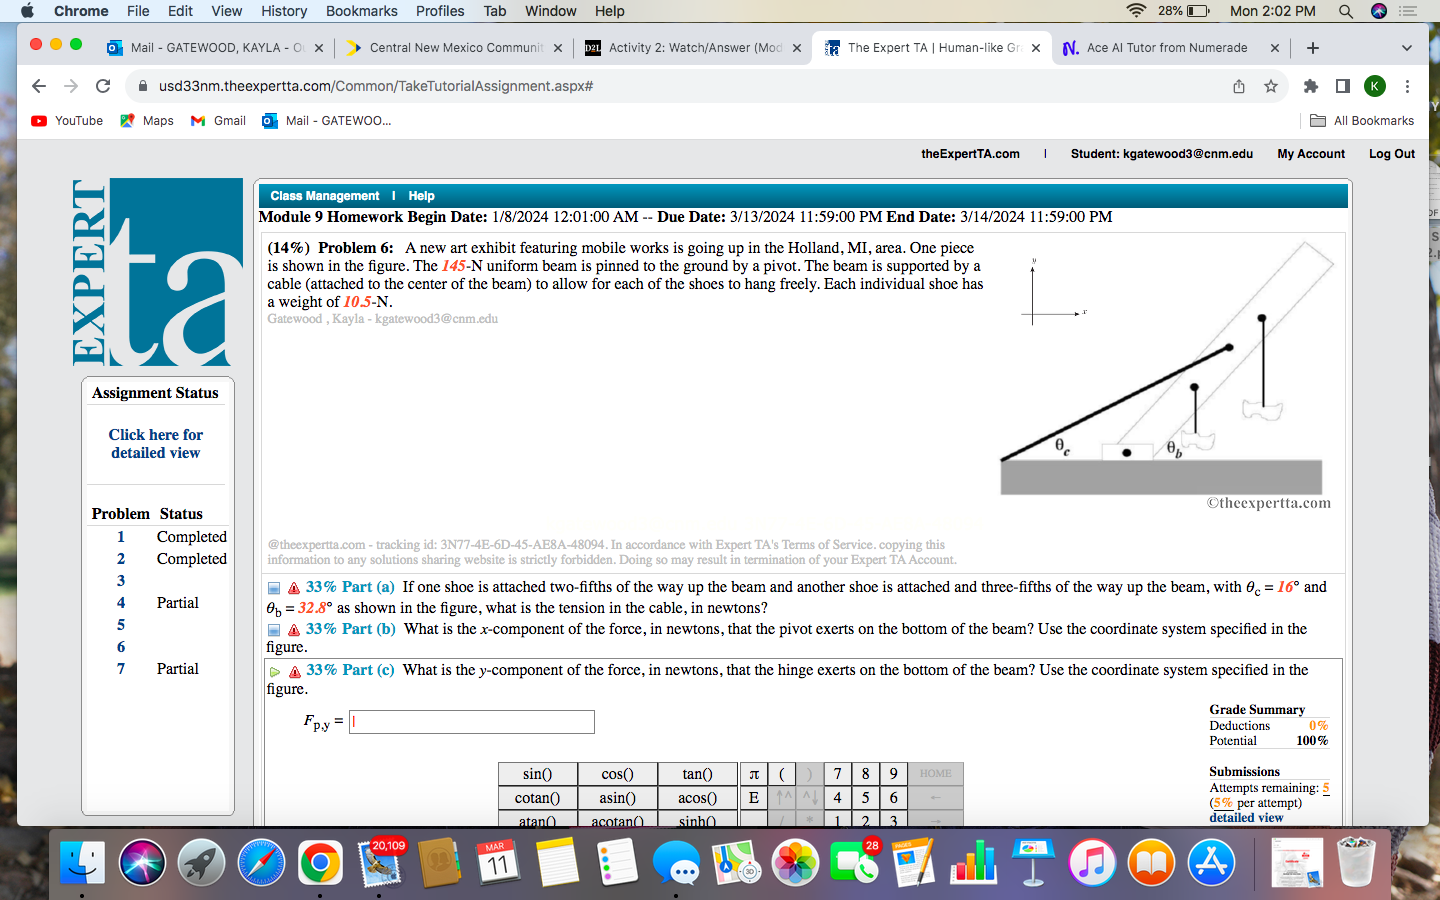Insert π from the calculator pad
Viewport: 1440px width, 900px height.
click(x=754, y=774)
